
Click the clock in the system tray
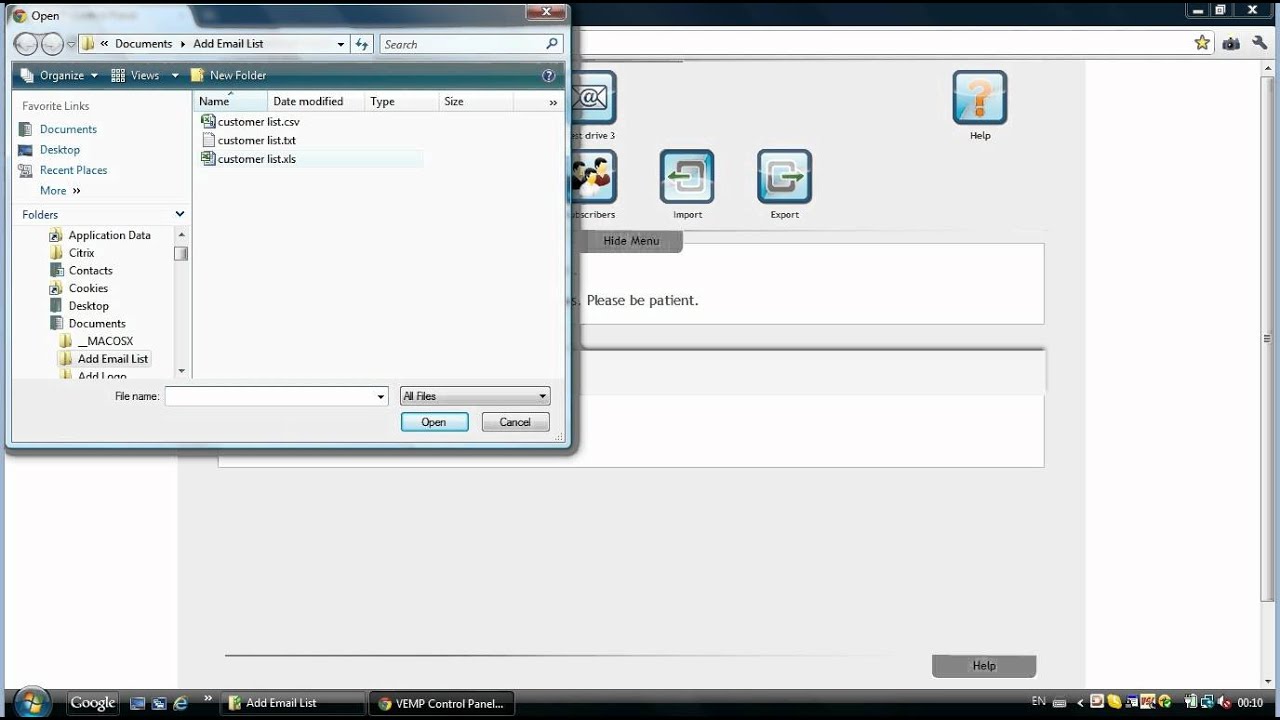tap(1250, 703)
